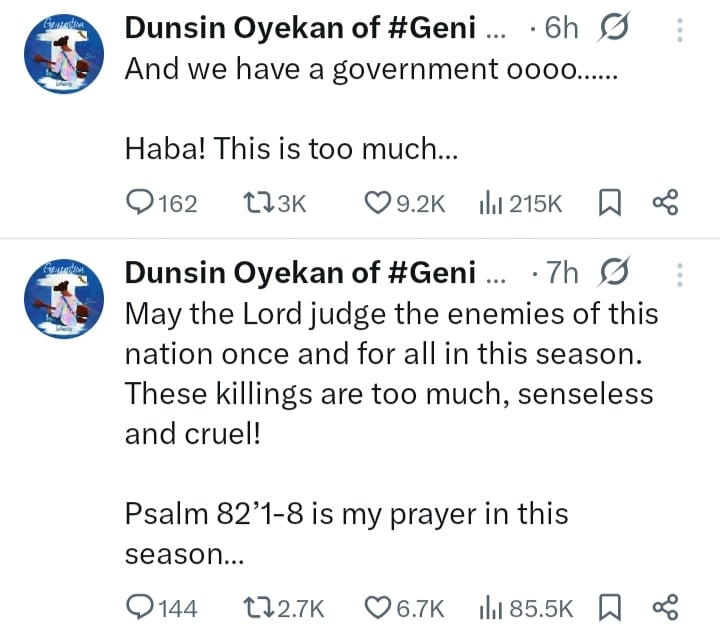Bookmark the 'government oooo' tweet
Image resolution: width=720 pixels, height=633 pixels.
[x=608, y=203]
